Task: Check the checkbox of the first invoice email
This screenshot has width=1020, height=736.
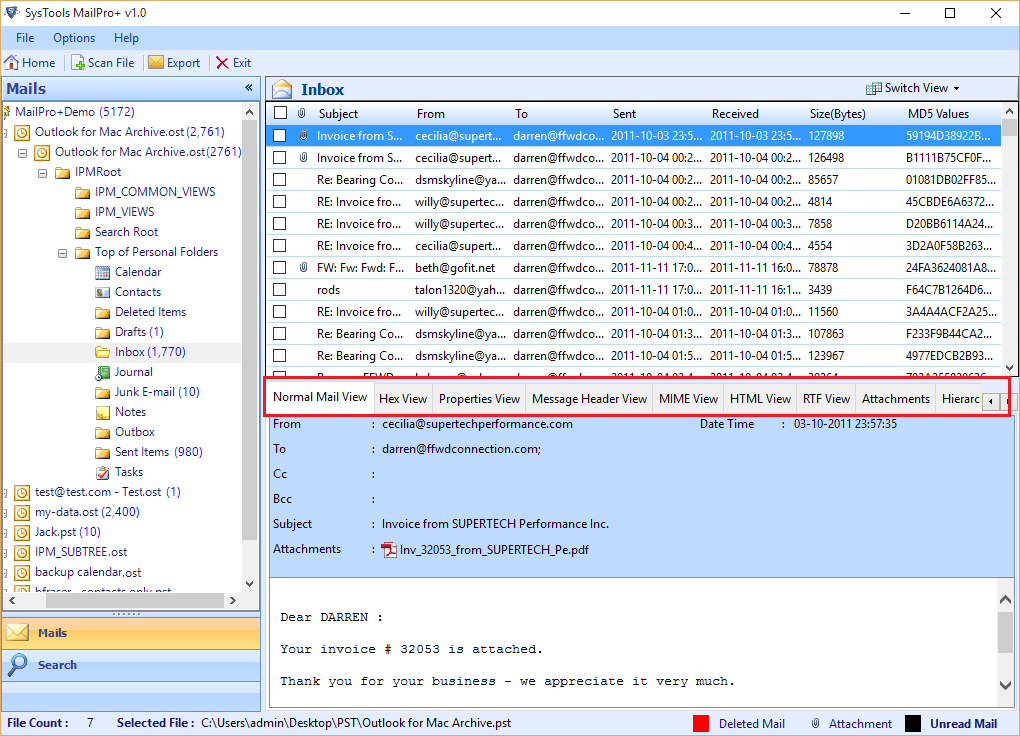Action: pyautogui.click(x=278, y=136)
